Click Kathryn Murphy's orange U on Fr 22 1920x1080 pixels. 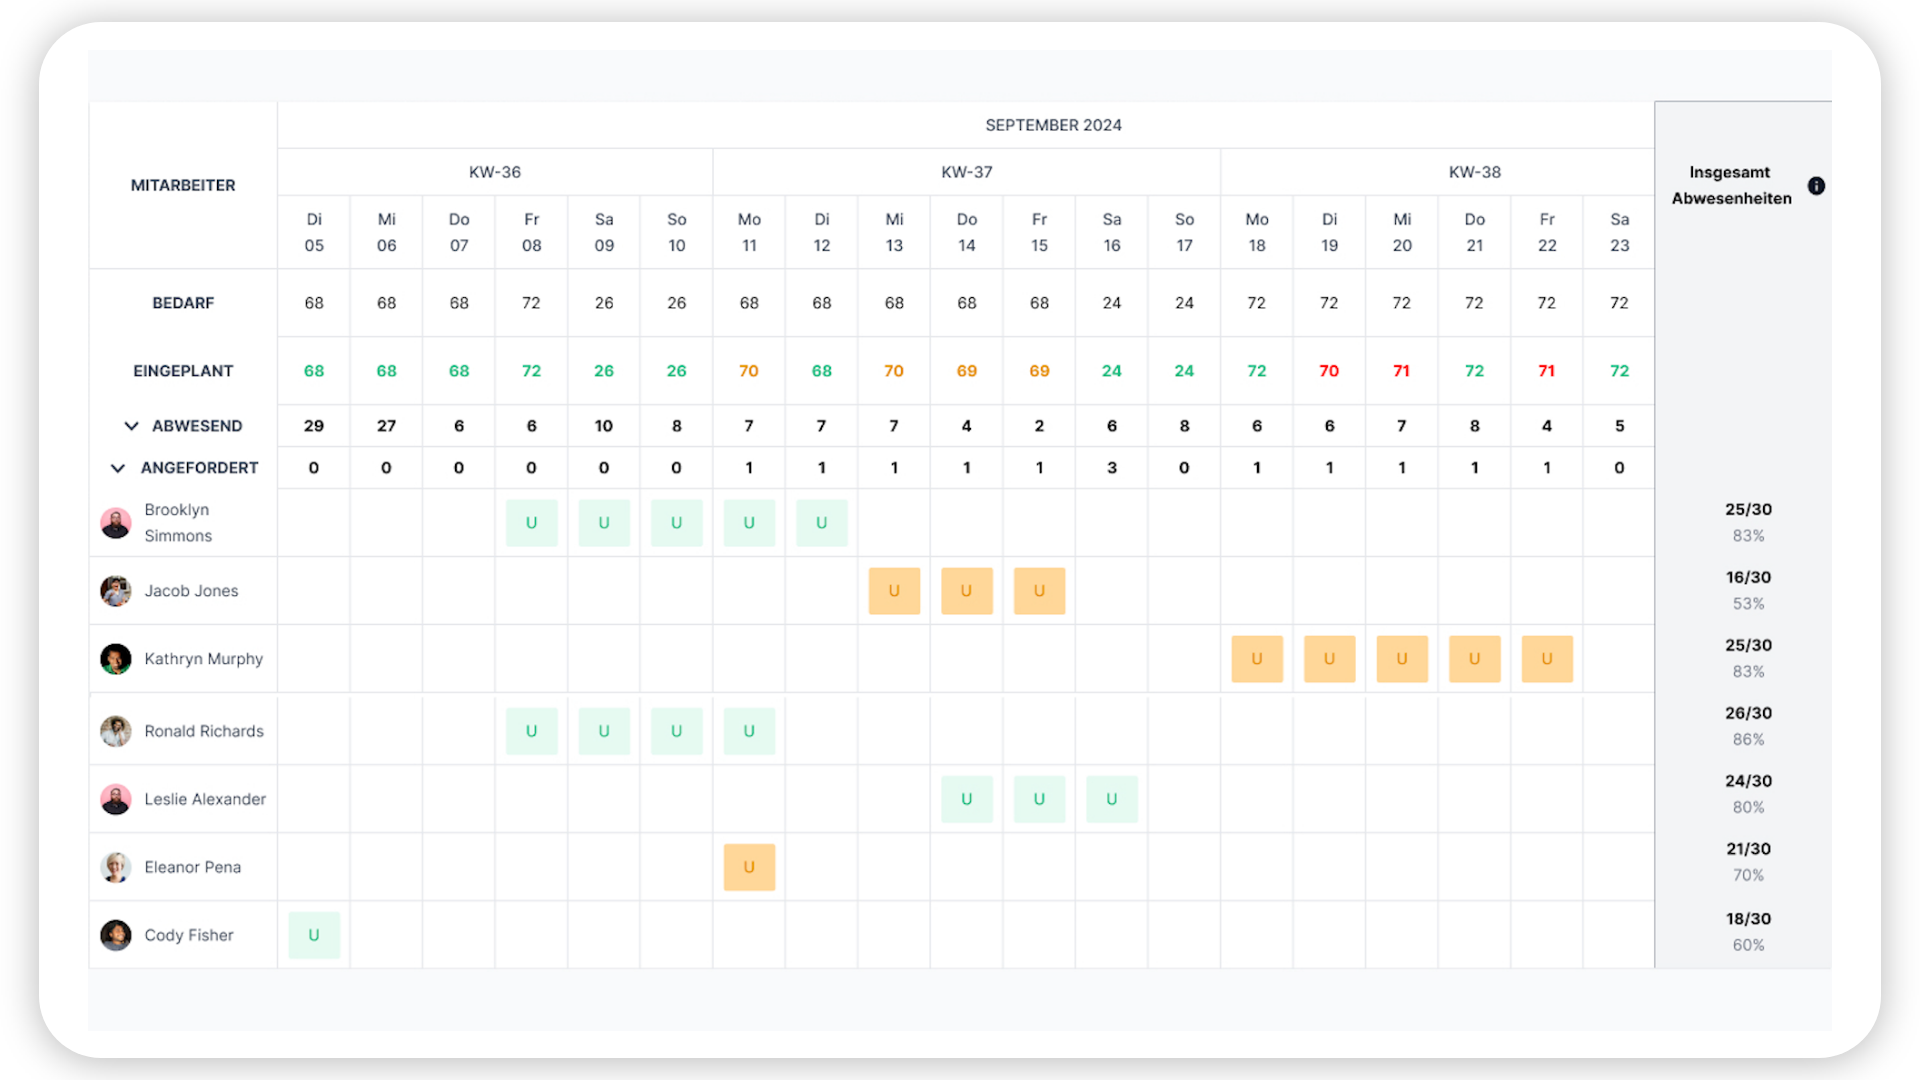coord(1546,659)
